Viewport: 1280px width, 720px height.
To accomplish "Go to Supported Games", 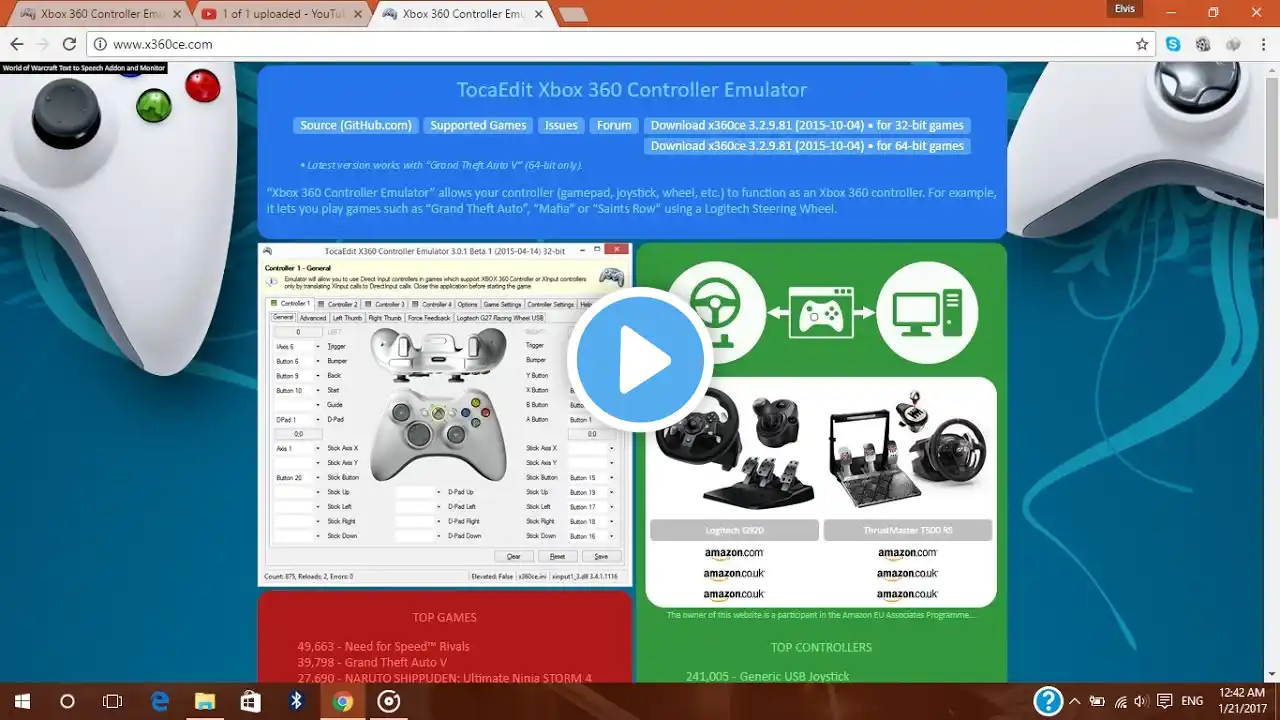I will pyautogui.click(x=478, y=125).
